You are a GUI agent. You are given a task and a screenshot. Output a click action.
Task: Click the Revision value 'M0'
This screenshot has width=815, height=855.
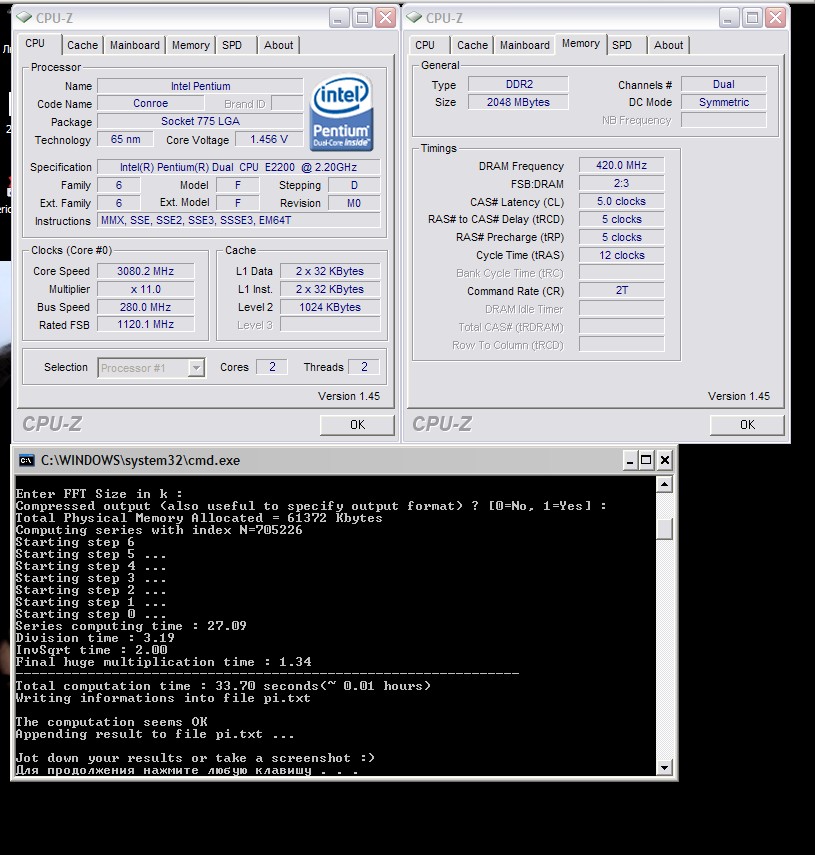click(354, 203)
